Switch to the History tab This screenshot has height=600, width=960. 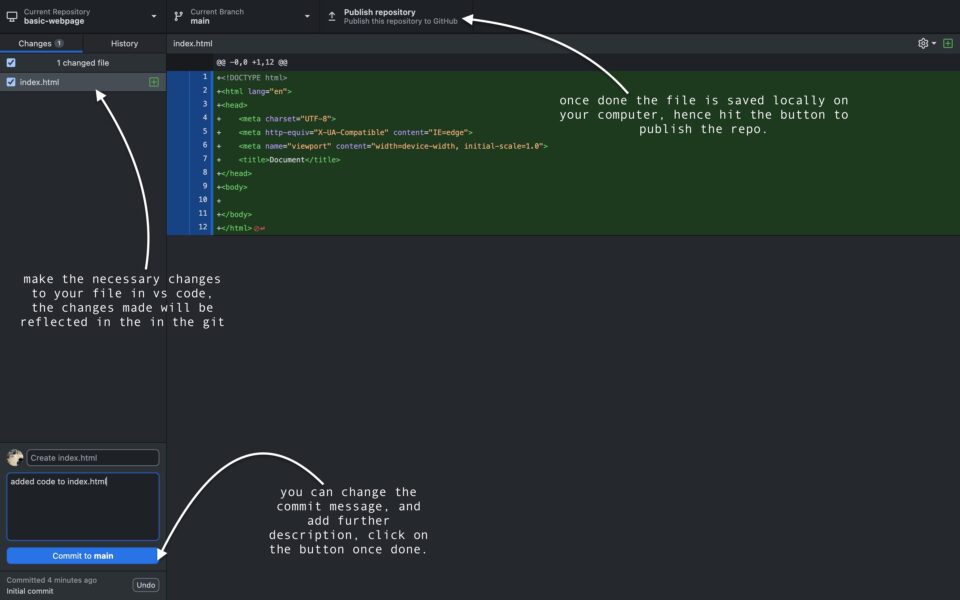point(124,43)
